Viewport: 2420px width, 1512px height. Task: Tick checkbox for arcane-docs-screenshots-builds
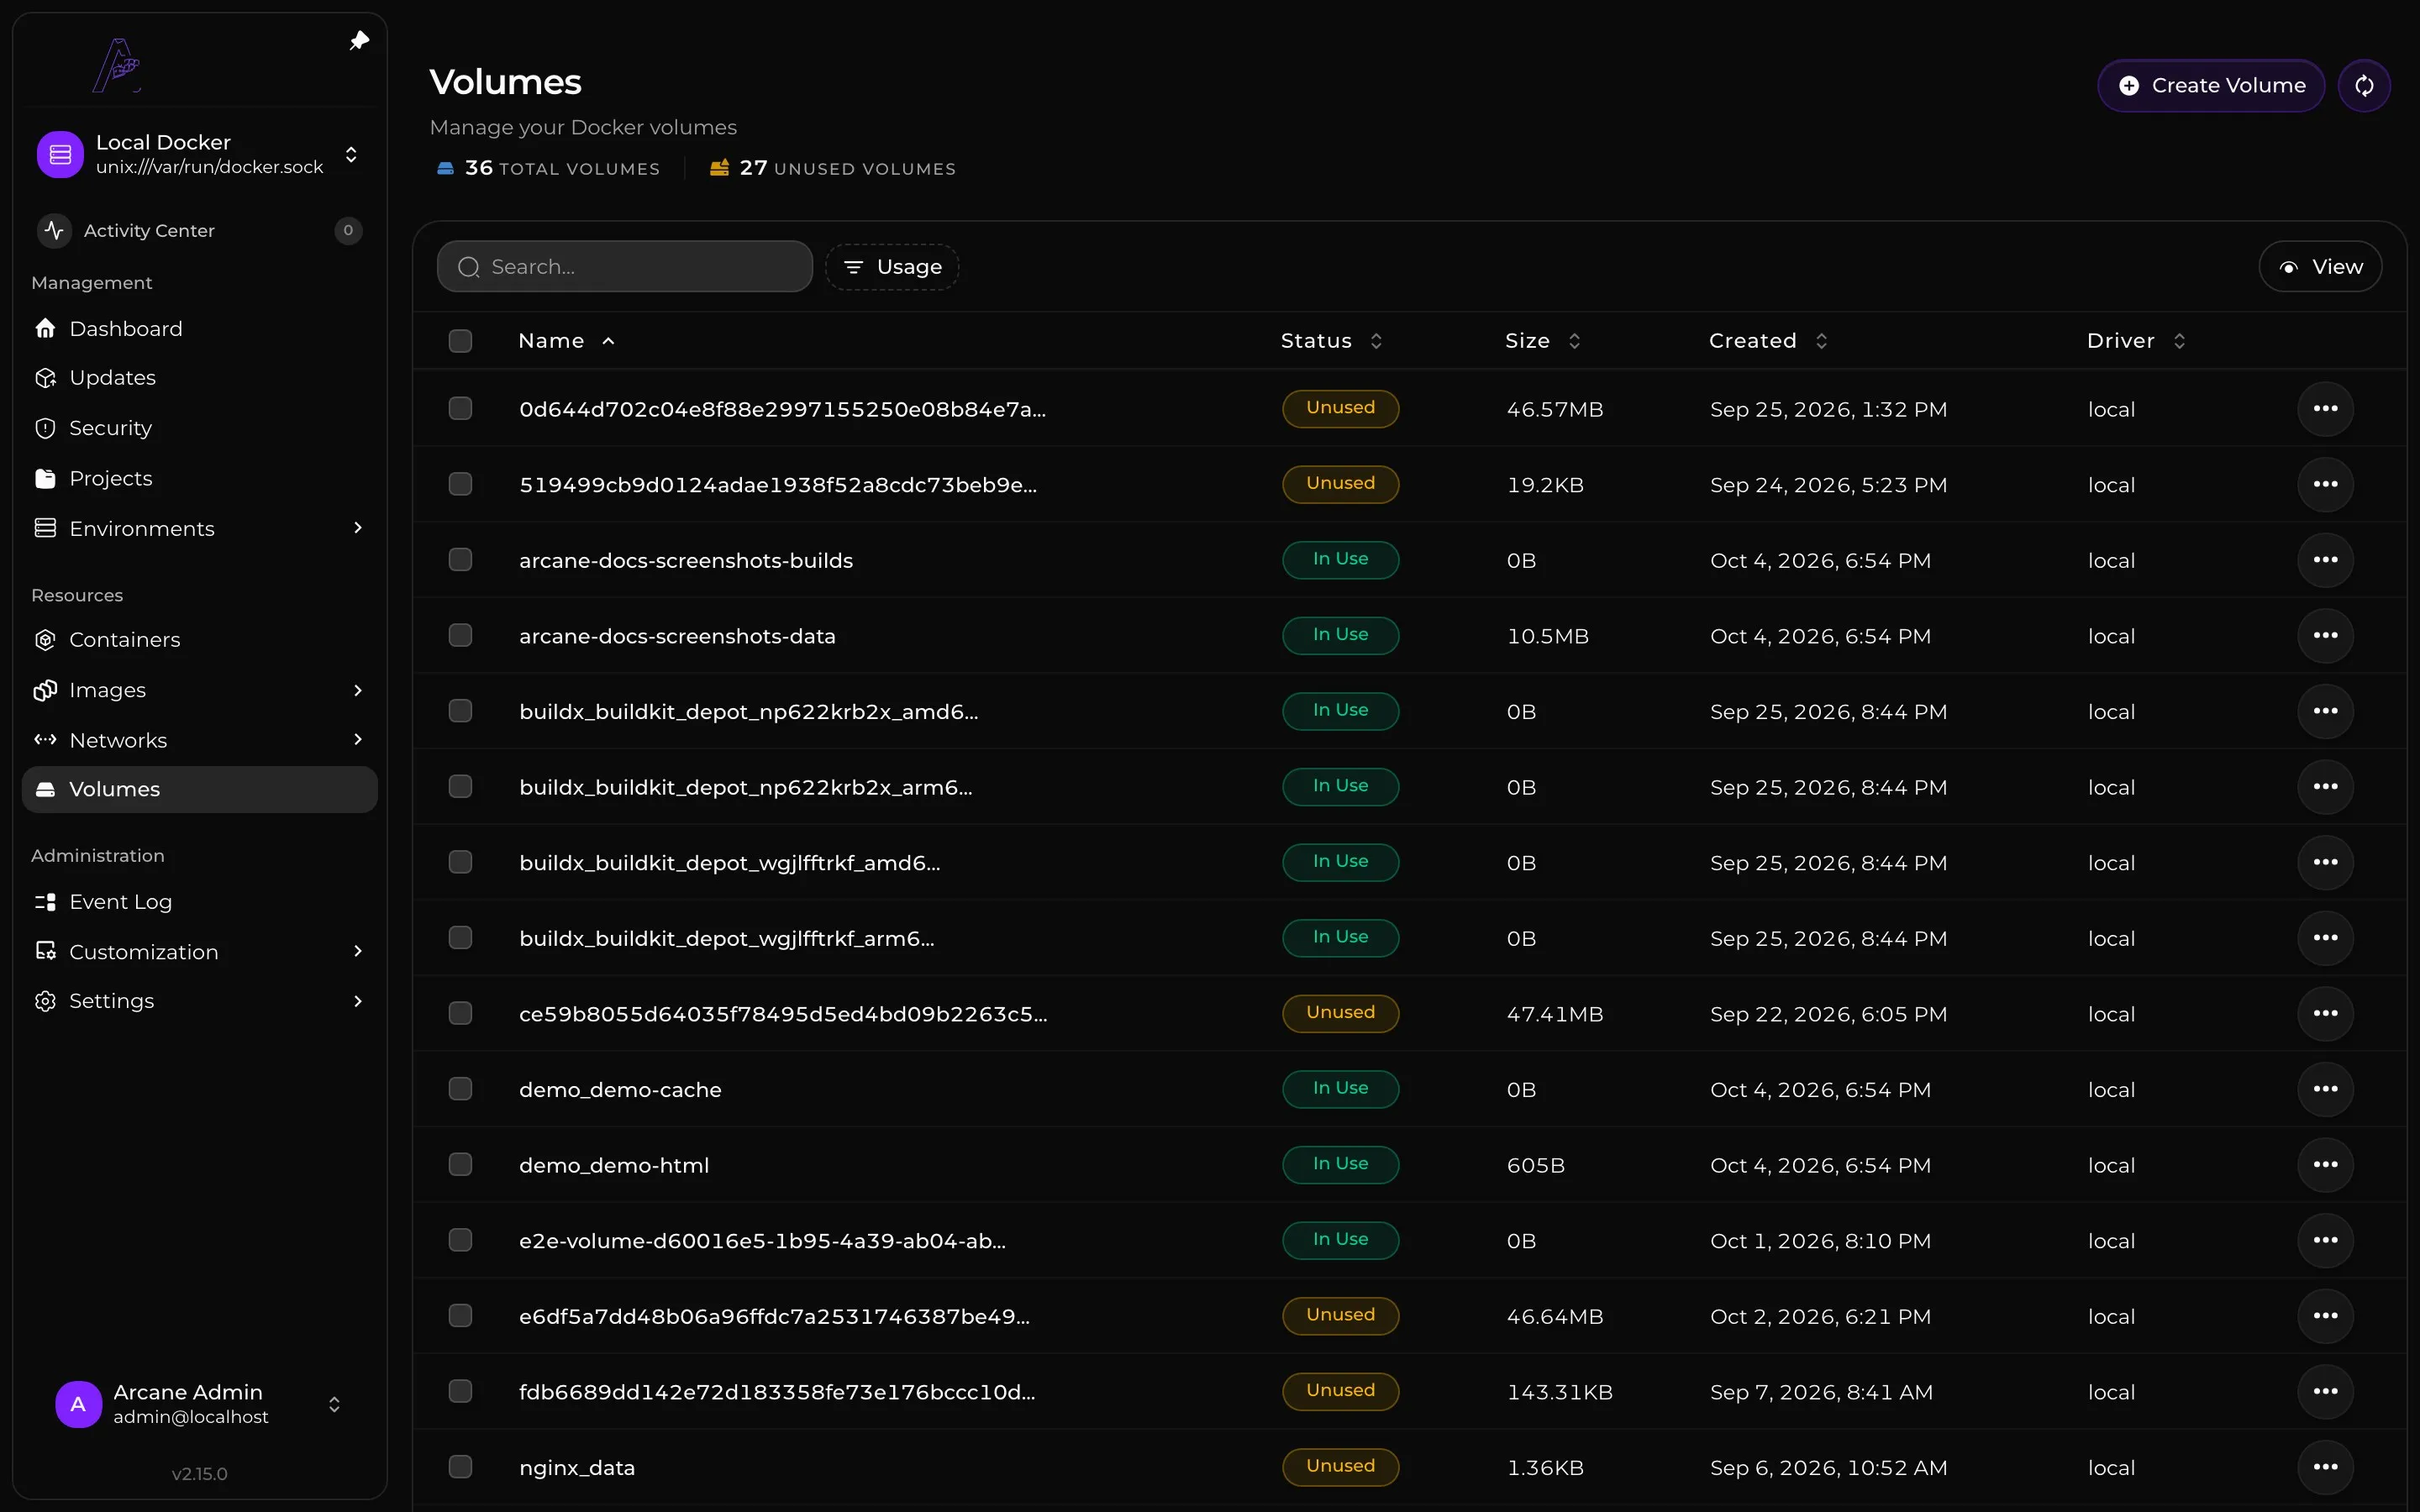[x=460, y=560]
